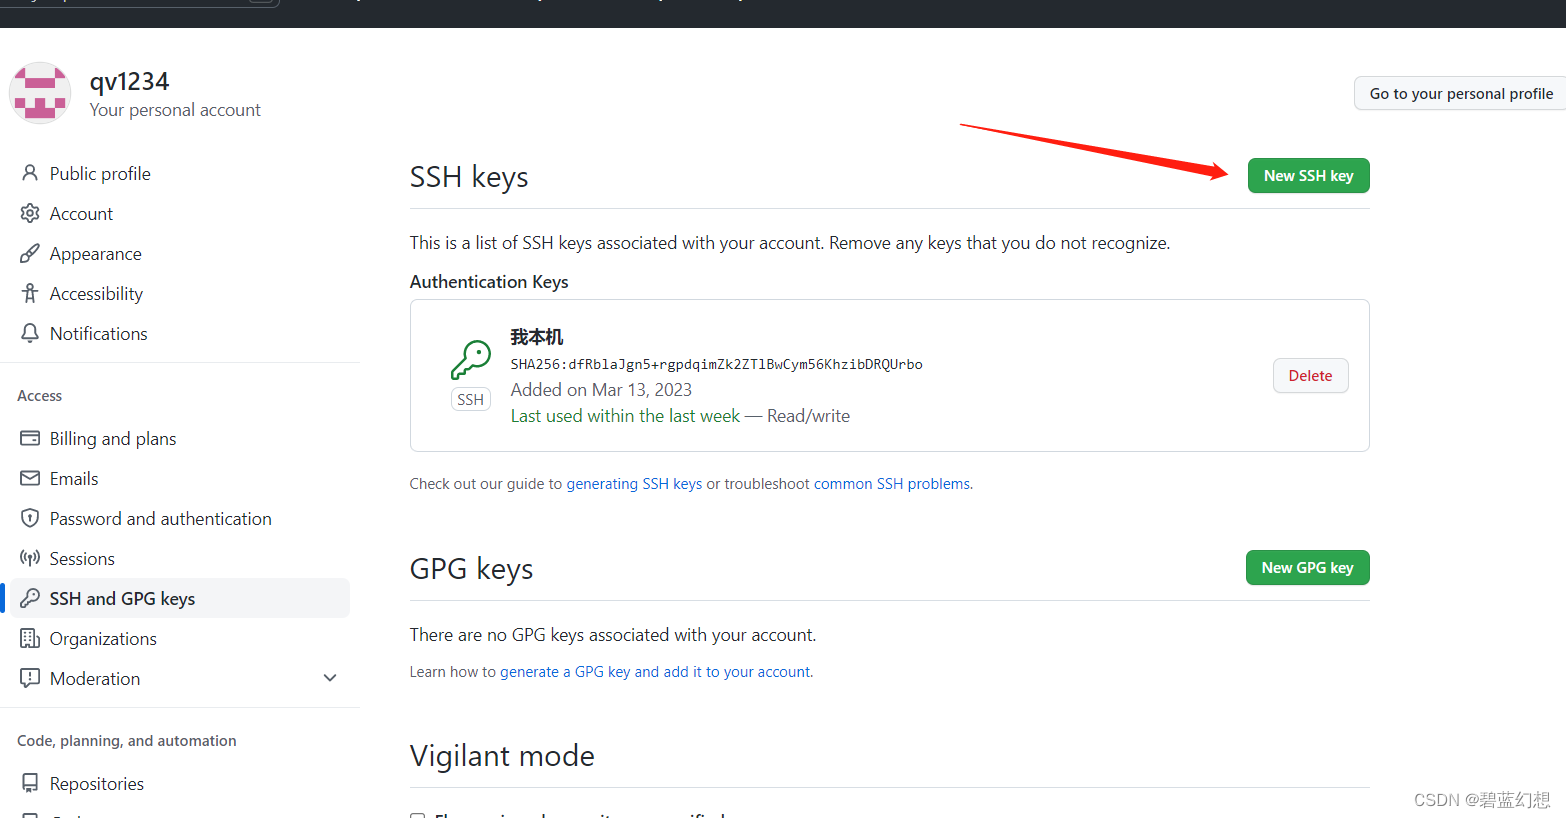The height and width of the screenshot is (818, 1566).
Task: Go to Accessibility settings
Action: (x=96, y=293)
